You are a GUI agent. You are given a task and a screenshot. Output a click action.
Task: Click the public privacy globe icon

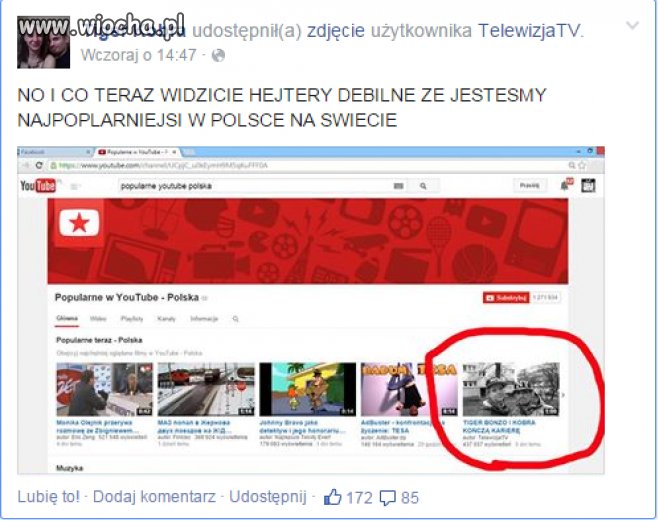[x=218, y=55]
